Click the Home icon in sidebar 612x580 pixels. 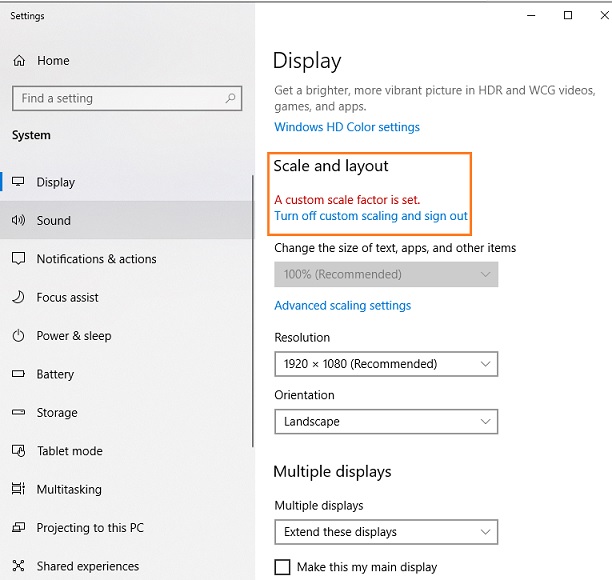(x=18, y=61)
